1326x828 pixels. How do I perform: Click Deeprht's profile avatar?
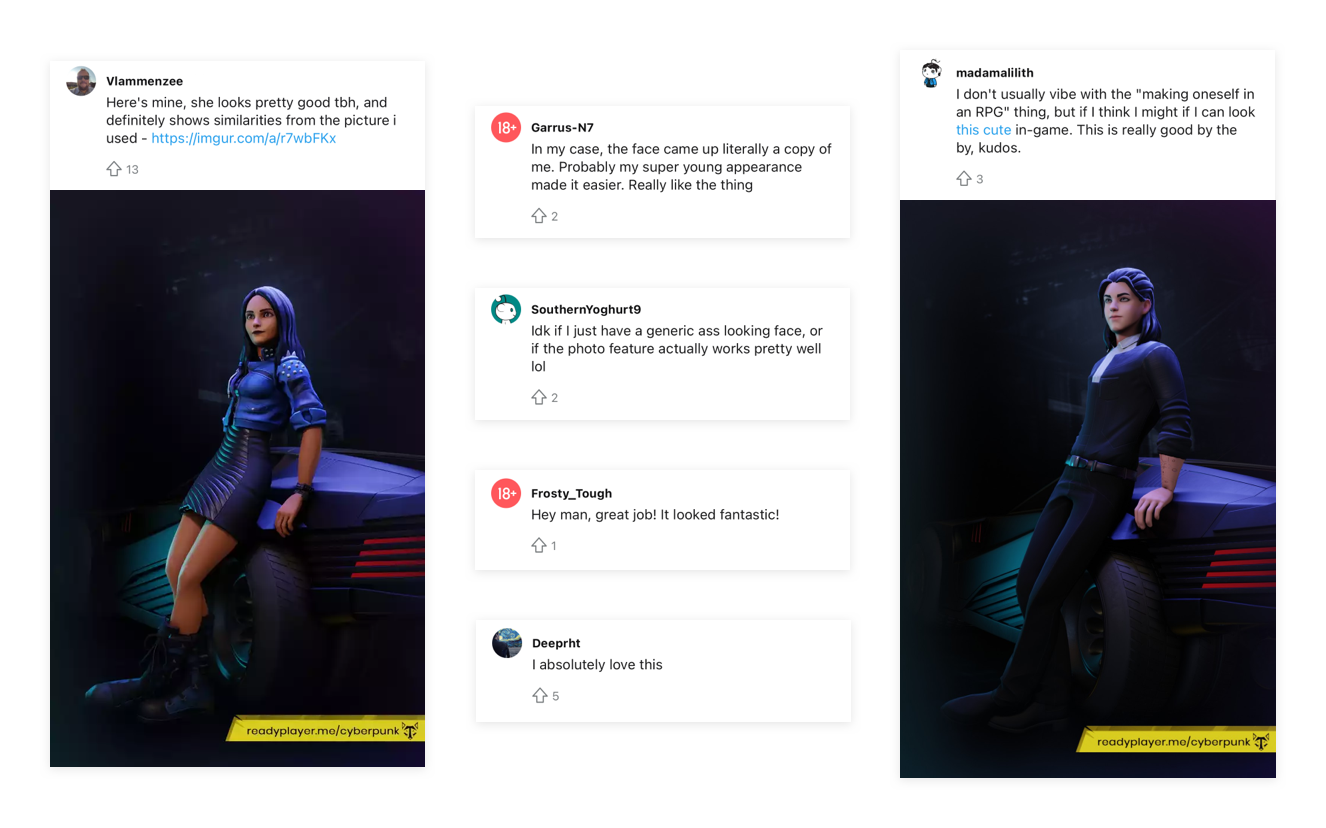507,643
